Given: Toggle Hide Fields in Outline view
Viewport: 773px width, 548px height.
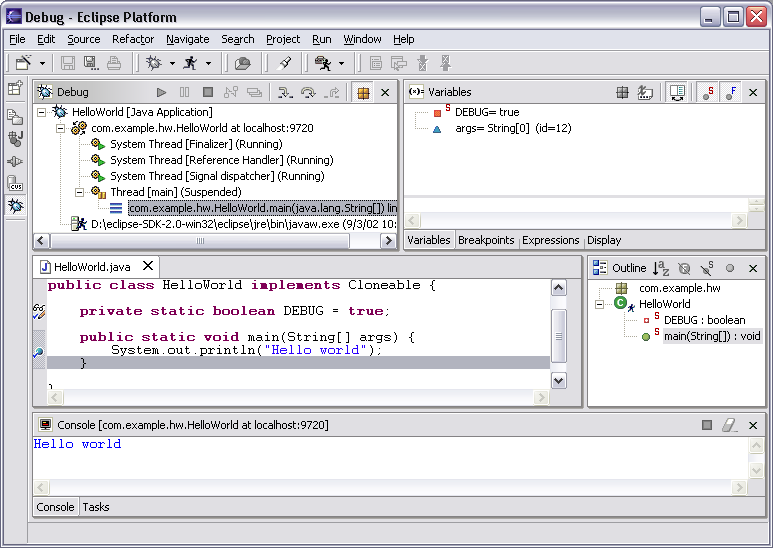Looking at the screenshot, I should point(684,268).
